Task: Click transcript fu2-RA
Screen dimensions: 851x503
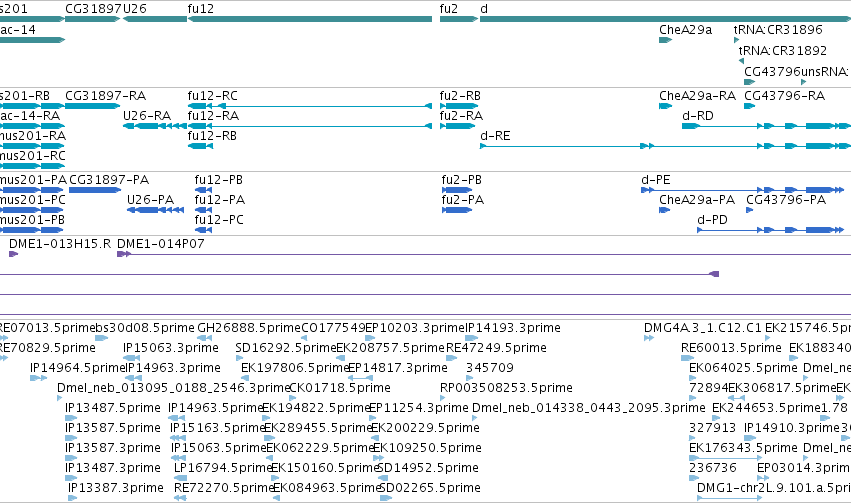Action: coord(458,126)
